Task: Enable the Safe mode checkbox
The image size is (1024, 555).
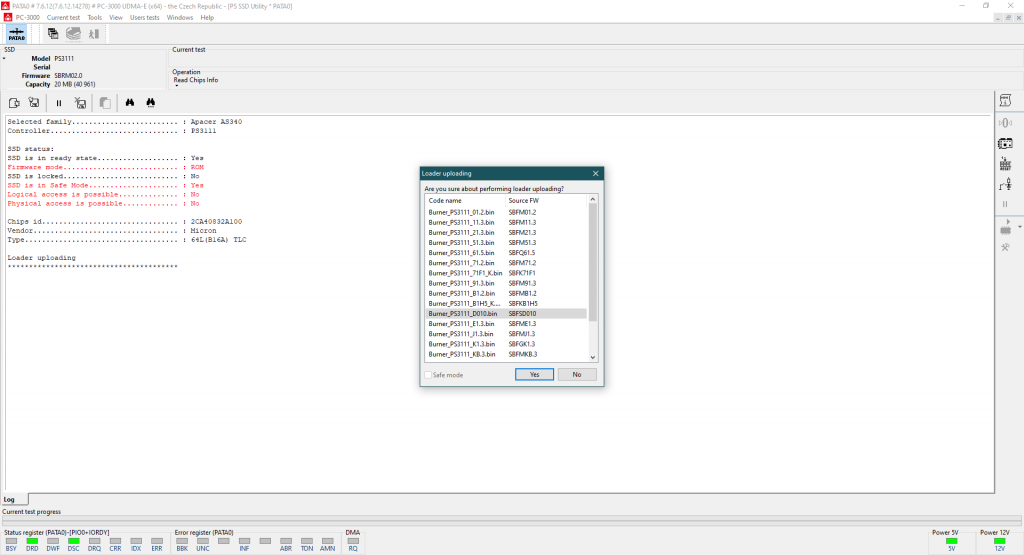Action: [x=428, y=375]
